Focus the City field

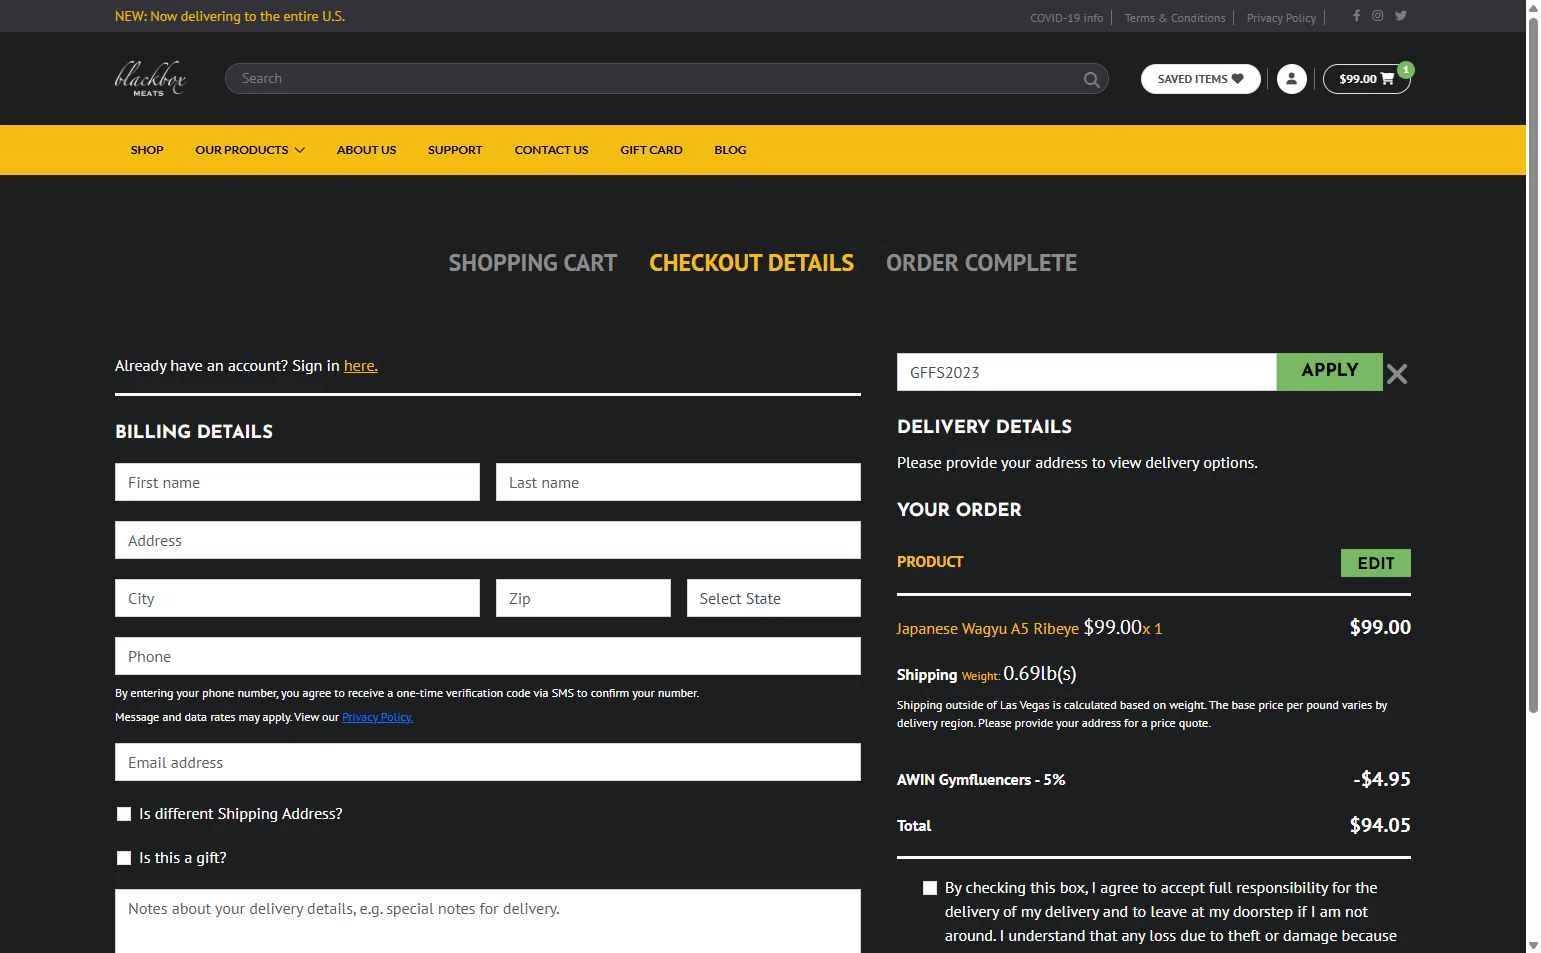click(297, 598)
